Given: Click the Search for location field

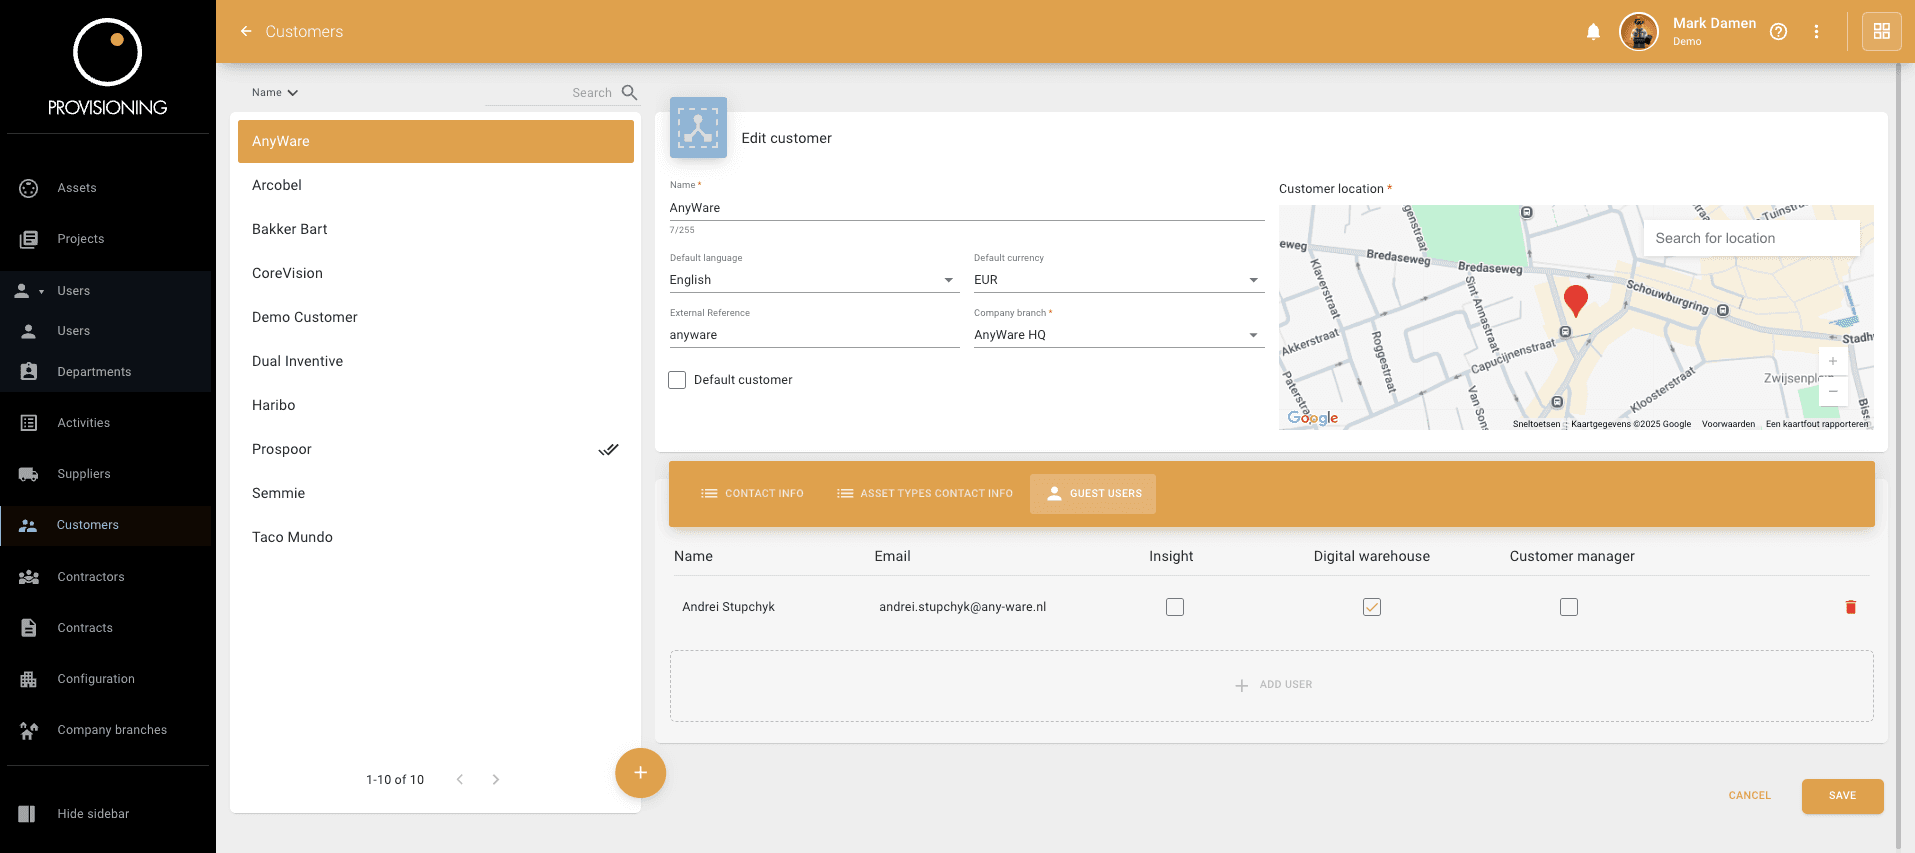Looking at the screenshot, I should click(x=1751, y=238).
